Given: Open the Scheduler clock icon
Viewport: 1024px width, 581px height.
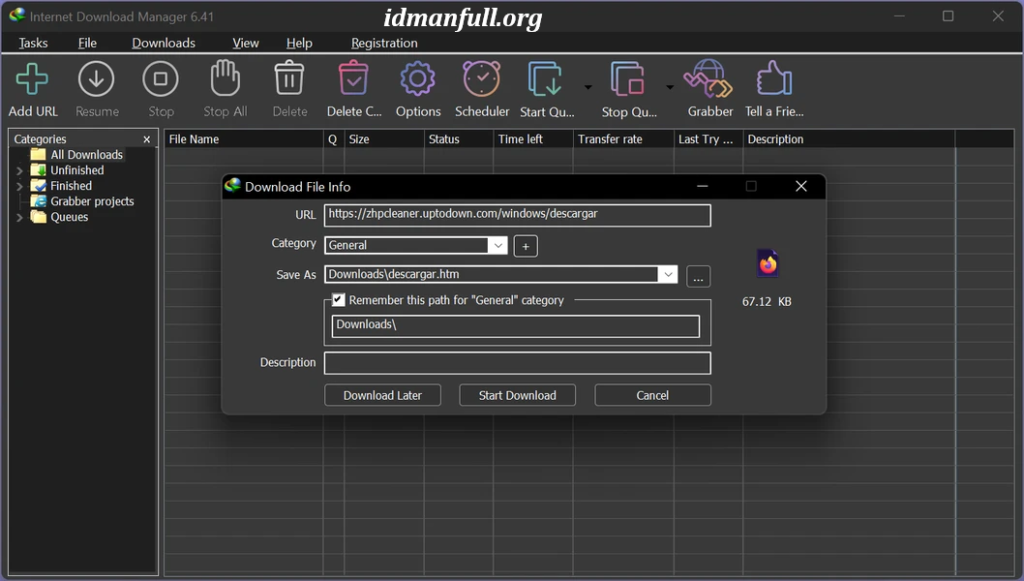Looking at the screenshot, I should [x=481, y=80].
